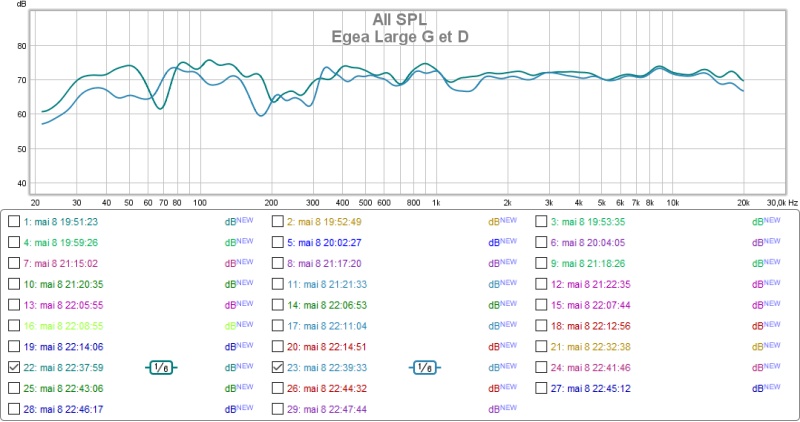Viewport: 800px width, 422px height.
Task: Enable measurement 1: mai 8 19:51:23 checkbox
Action: click(x=14, y=221)
